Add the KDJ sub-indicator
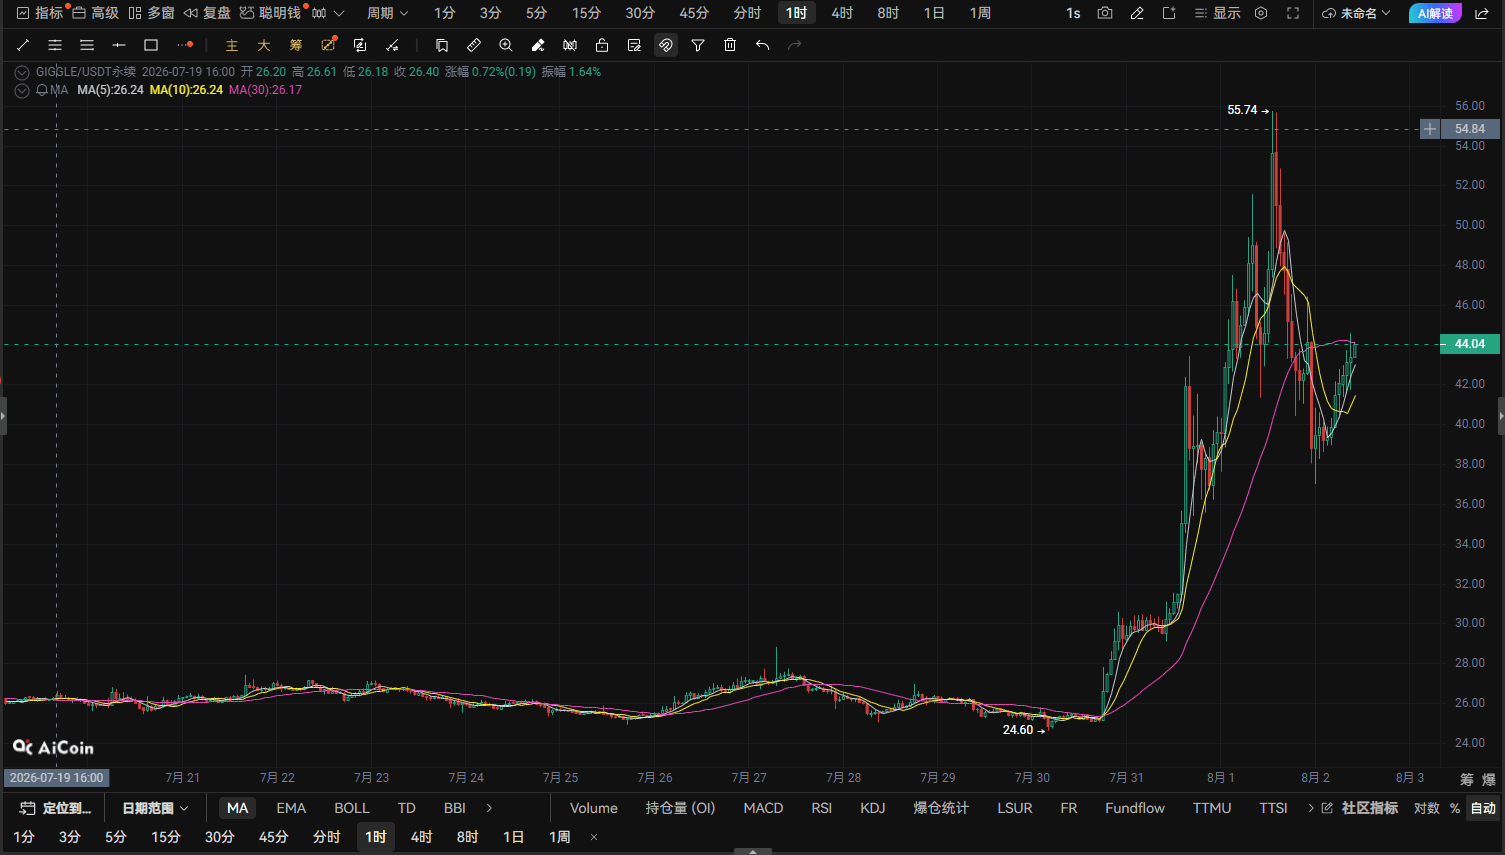The width and height of the screenshot is (1505, 855). (x=873, y=808)
